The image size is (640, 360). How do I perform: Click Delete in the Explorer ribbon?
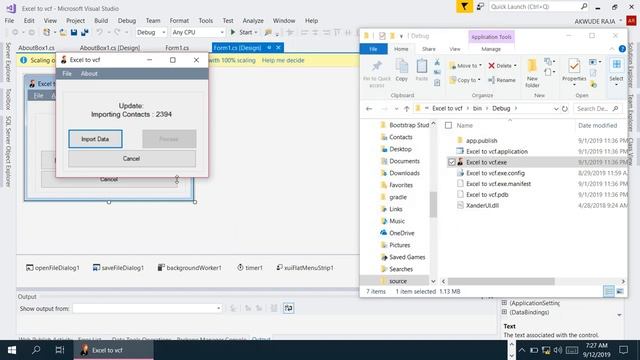click(x=502, y=66)
